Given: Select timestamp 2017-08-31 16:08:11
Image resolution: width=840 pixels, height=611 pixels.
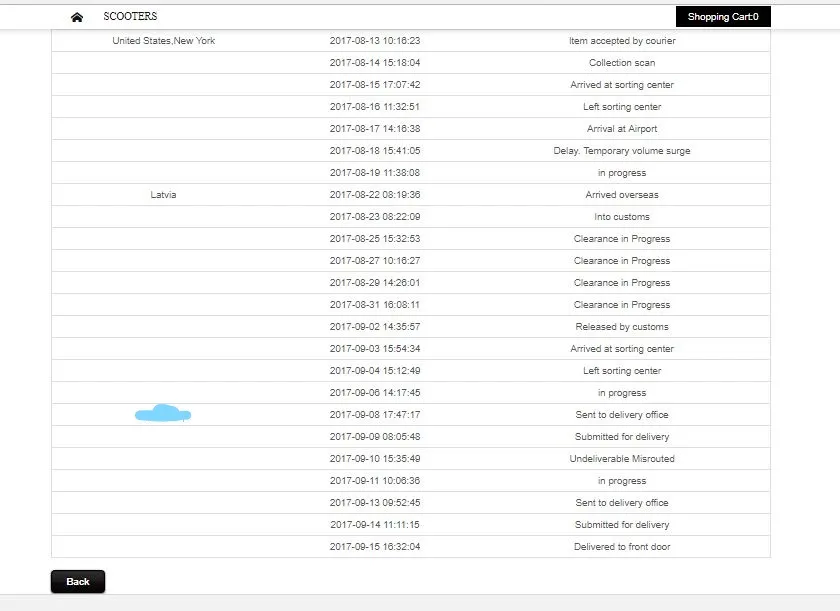Looking at the screenshot, I should pyautogui.click(x=375, y=305).
